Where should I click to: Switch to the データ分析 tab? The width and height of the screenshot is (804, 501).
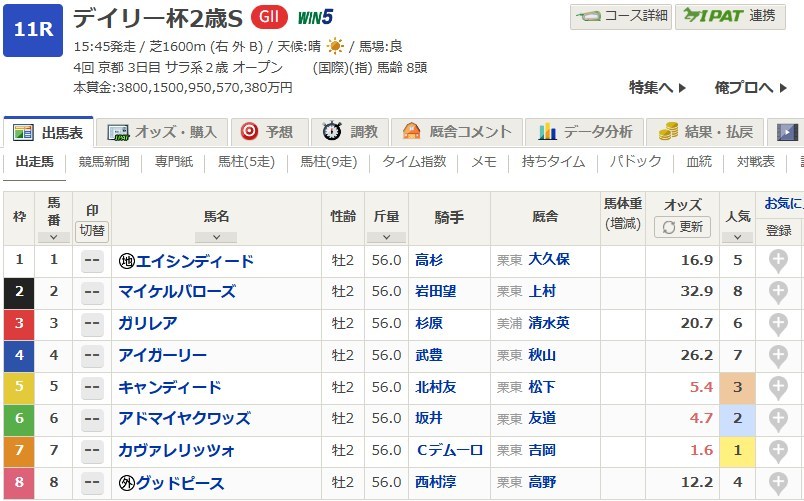pyautogui.click(x=585, y=131)
